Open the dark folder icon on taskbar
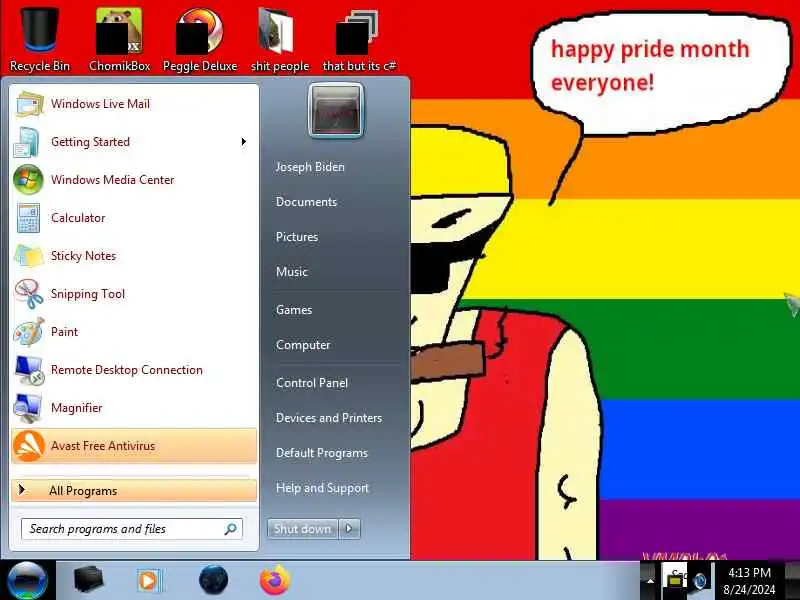The image size is (800, 600). (x=89, y=580)
